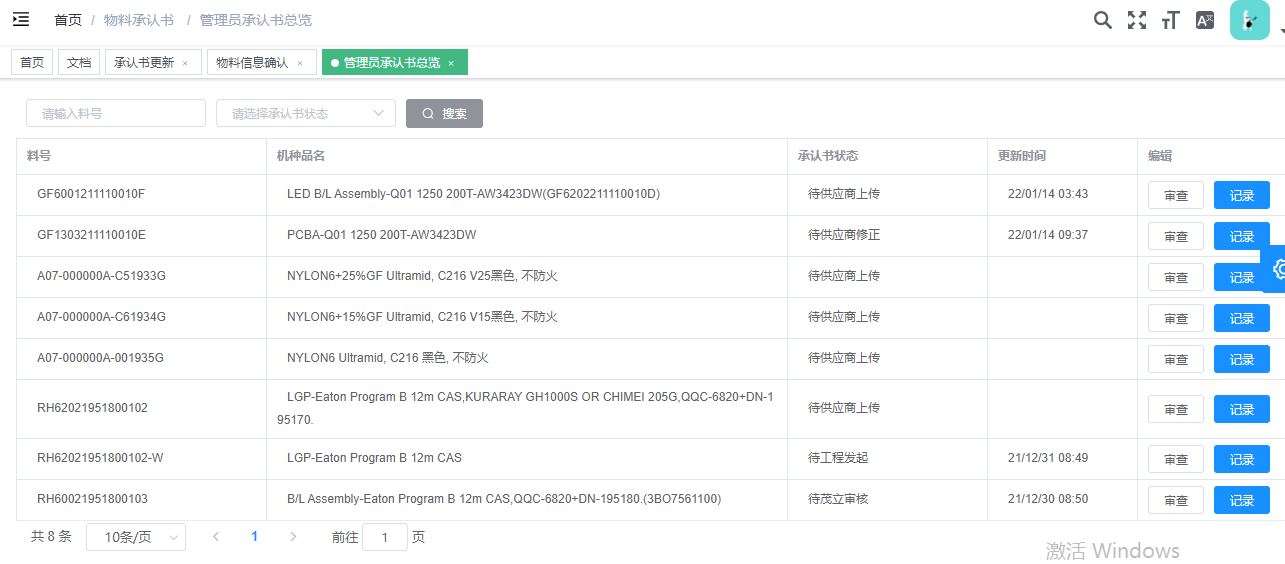1285x564 pixels.
Task: Open the font size adjustment icon
Action: coord(1170,20)
